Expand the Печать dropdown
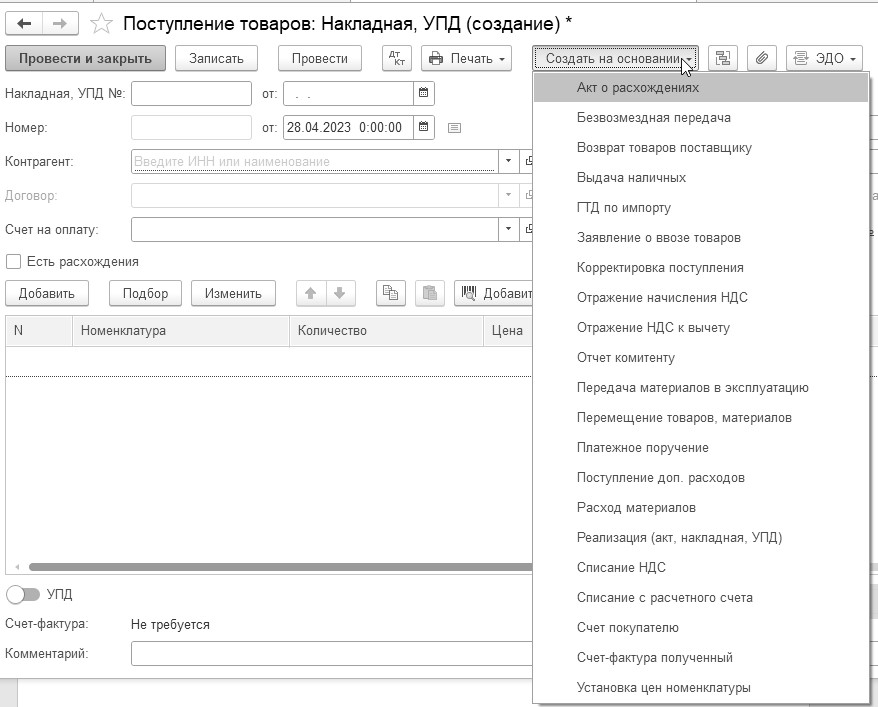Viewport: 878px width, 707px height. point(466,58)
